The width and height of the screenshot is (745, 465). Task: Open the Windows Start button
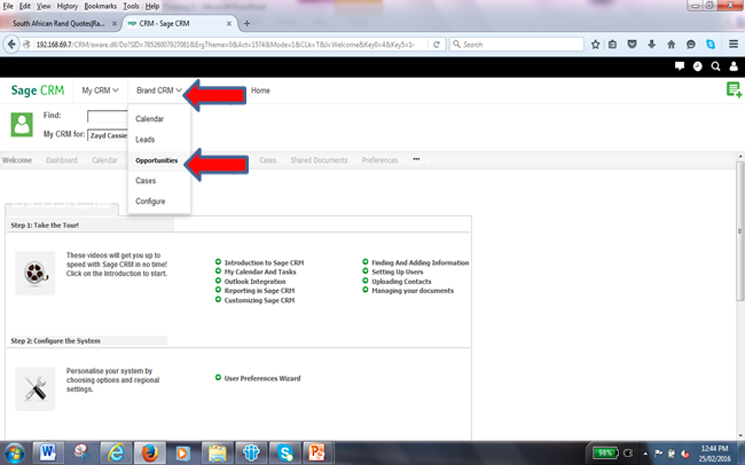(x=14, y=453)
